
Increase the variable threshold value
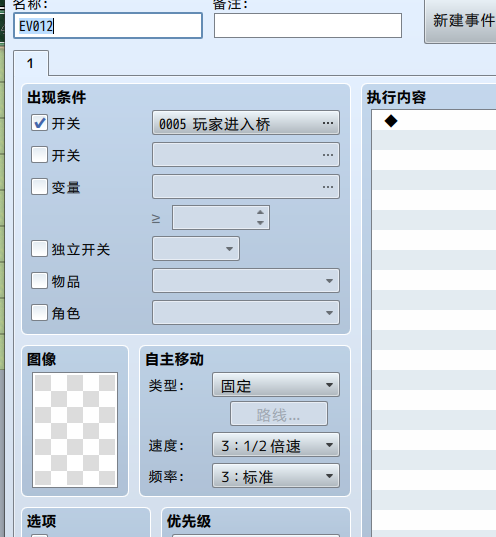(260, 212)
